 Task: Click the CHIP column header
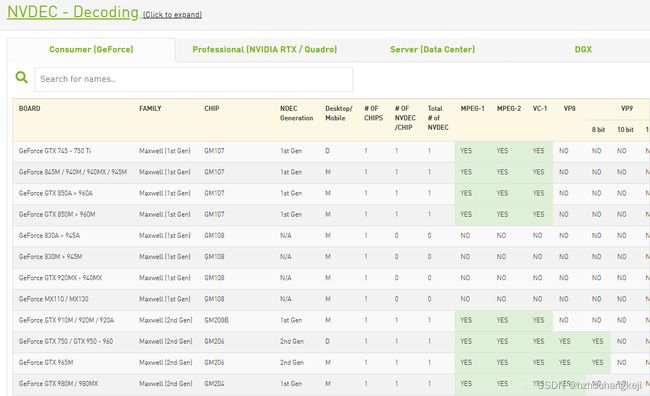(211, 109)
